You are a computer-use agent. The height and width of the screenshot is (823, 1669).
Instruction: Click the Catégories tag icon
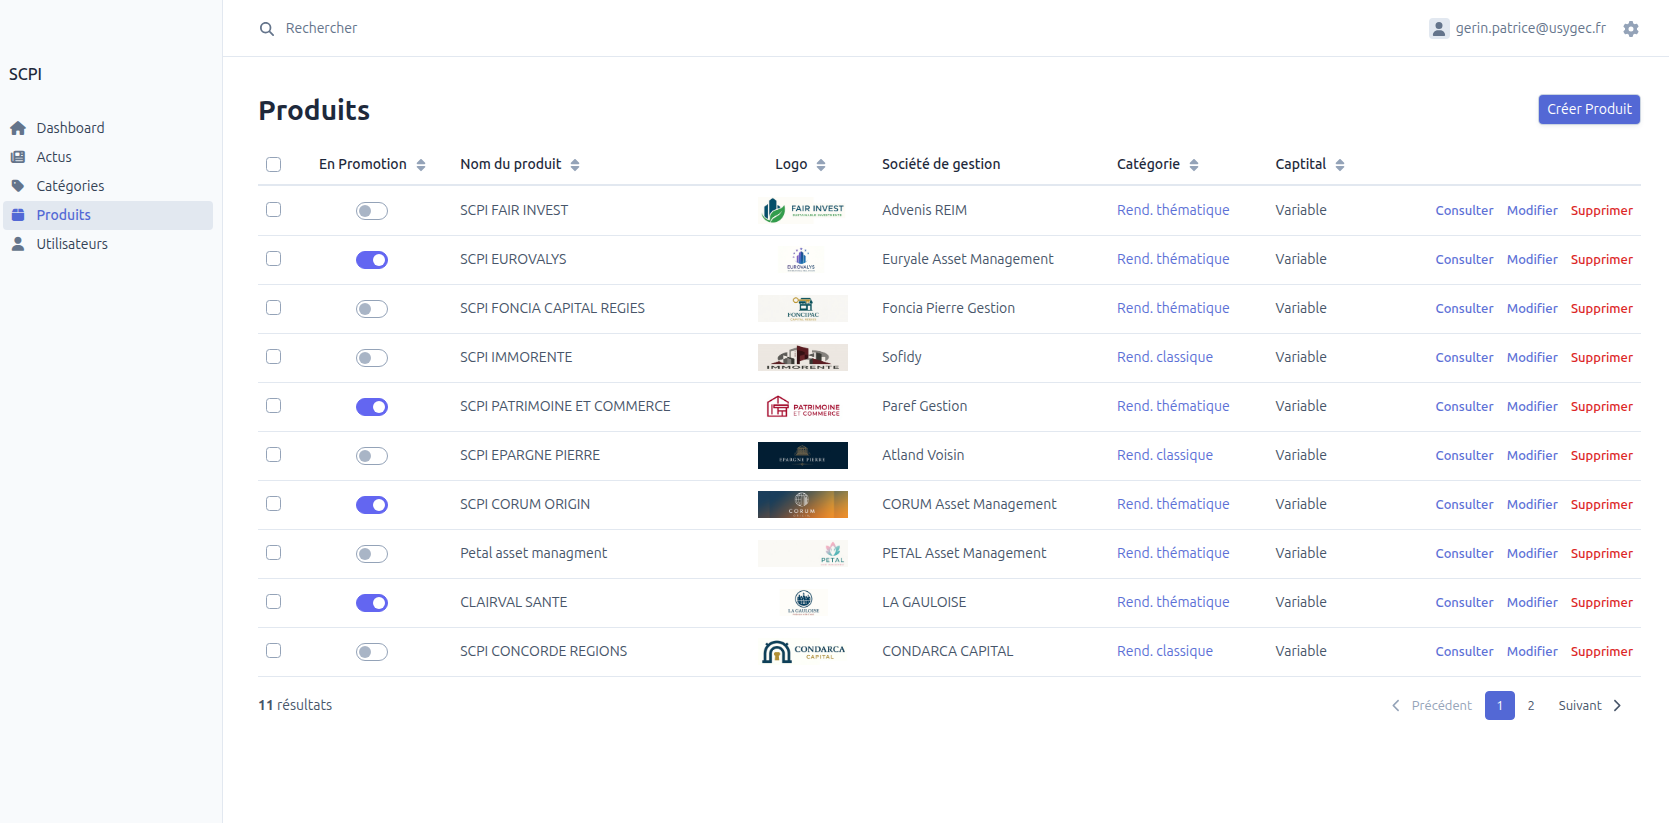18,186
